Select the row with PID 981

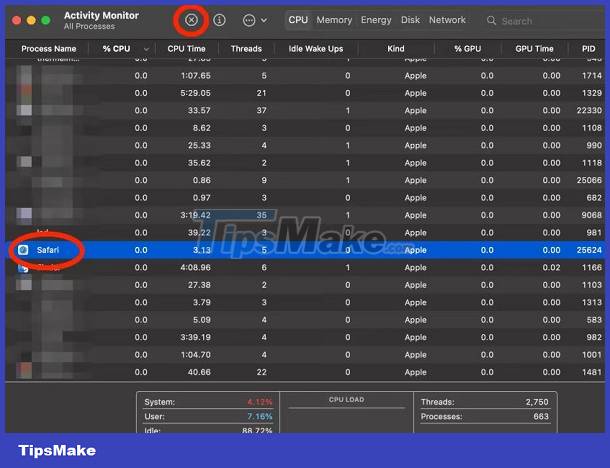tap(305, 233)
